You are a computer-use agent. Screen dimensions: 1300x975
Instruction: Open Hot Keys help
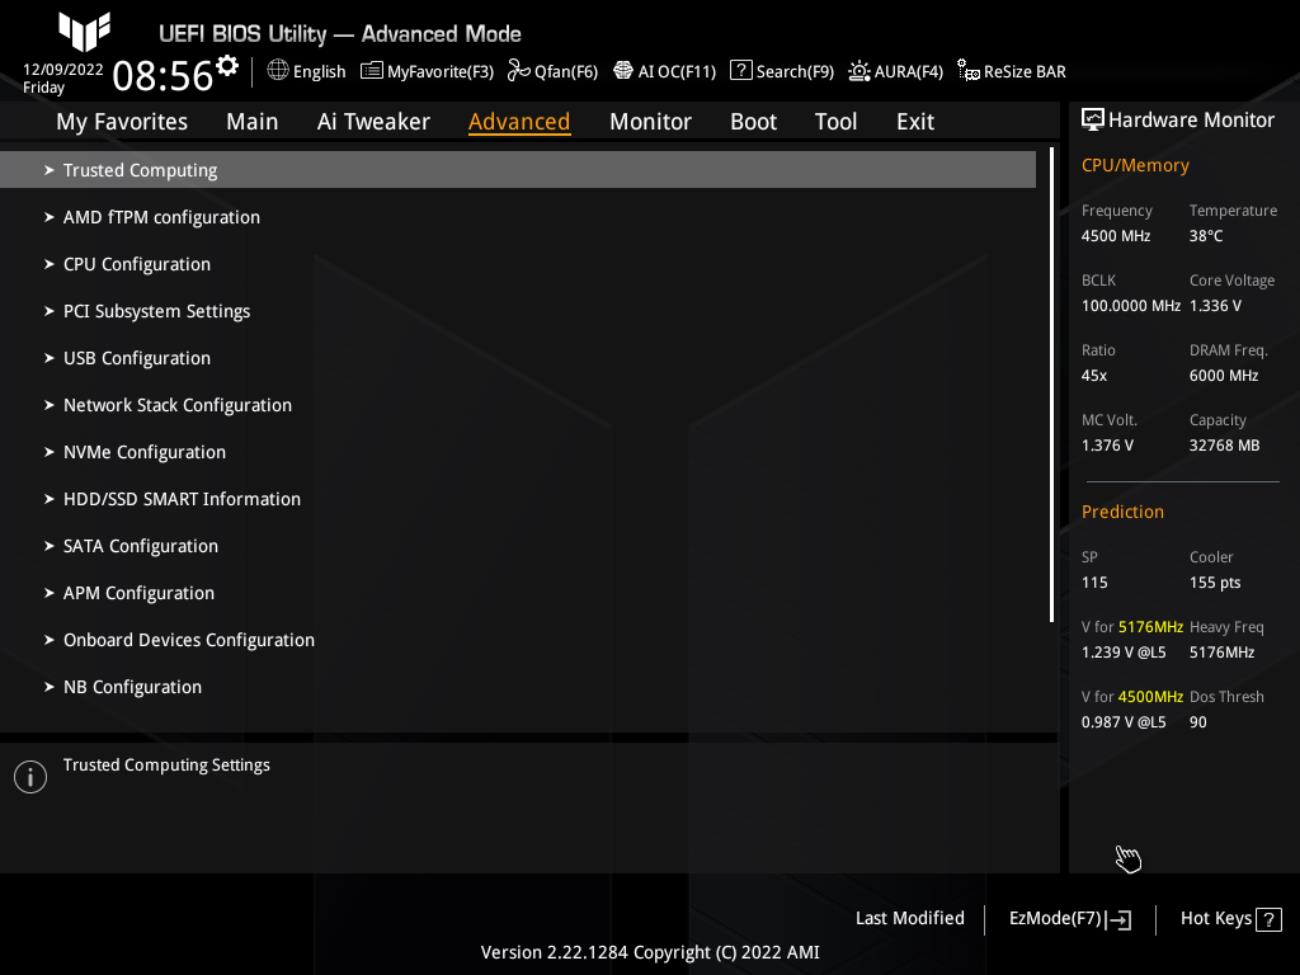click(x=1231, y=919)
